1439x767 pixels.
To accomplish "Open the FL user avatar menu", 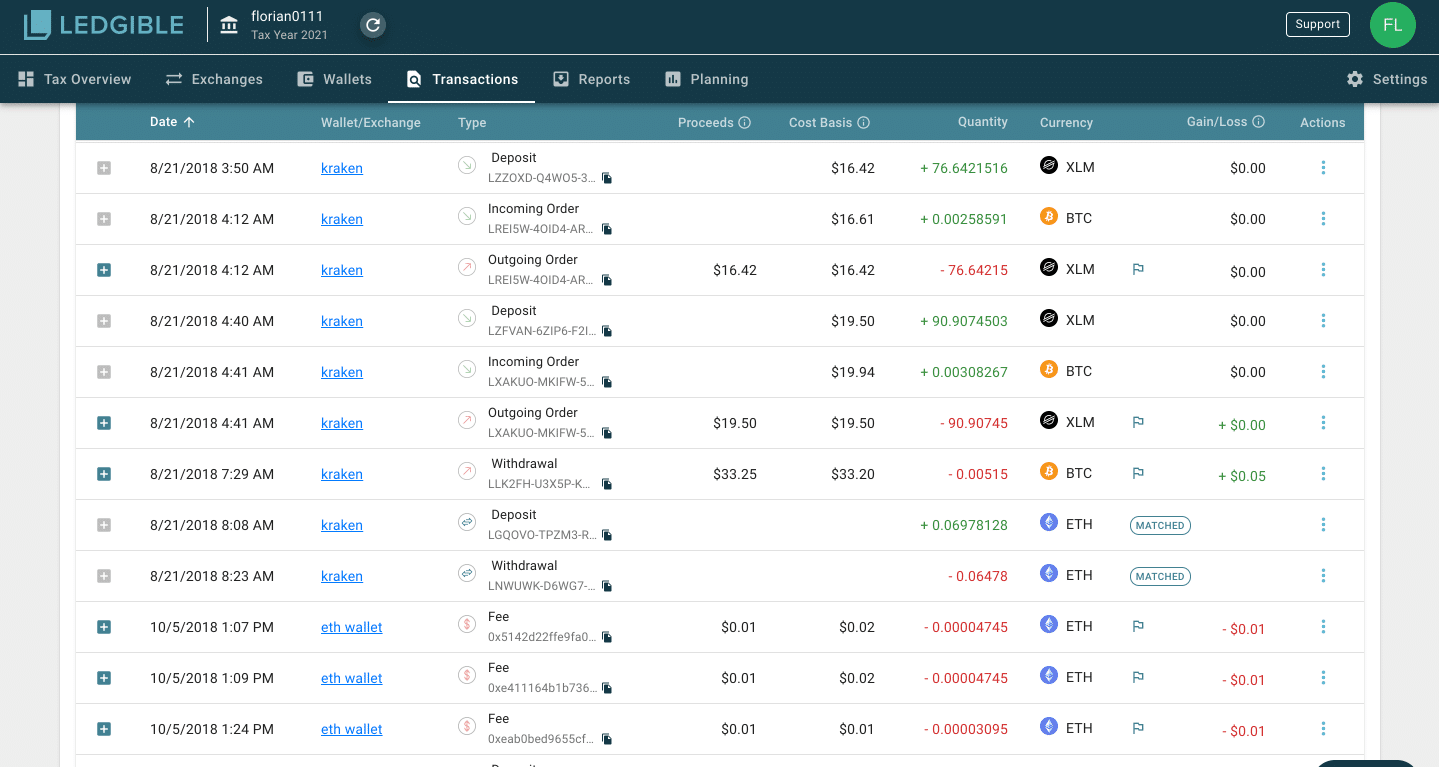I will click(x=1392, y=25).
